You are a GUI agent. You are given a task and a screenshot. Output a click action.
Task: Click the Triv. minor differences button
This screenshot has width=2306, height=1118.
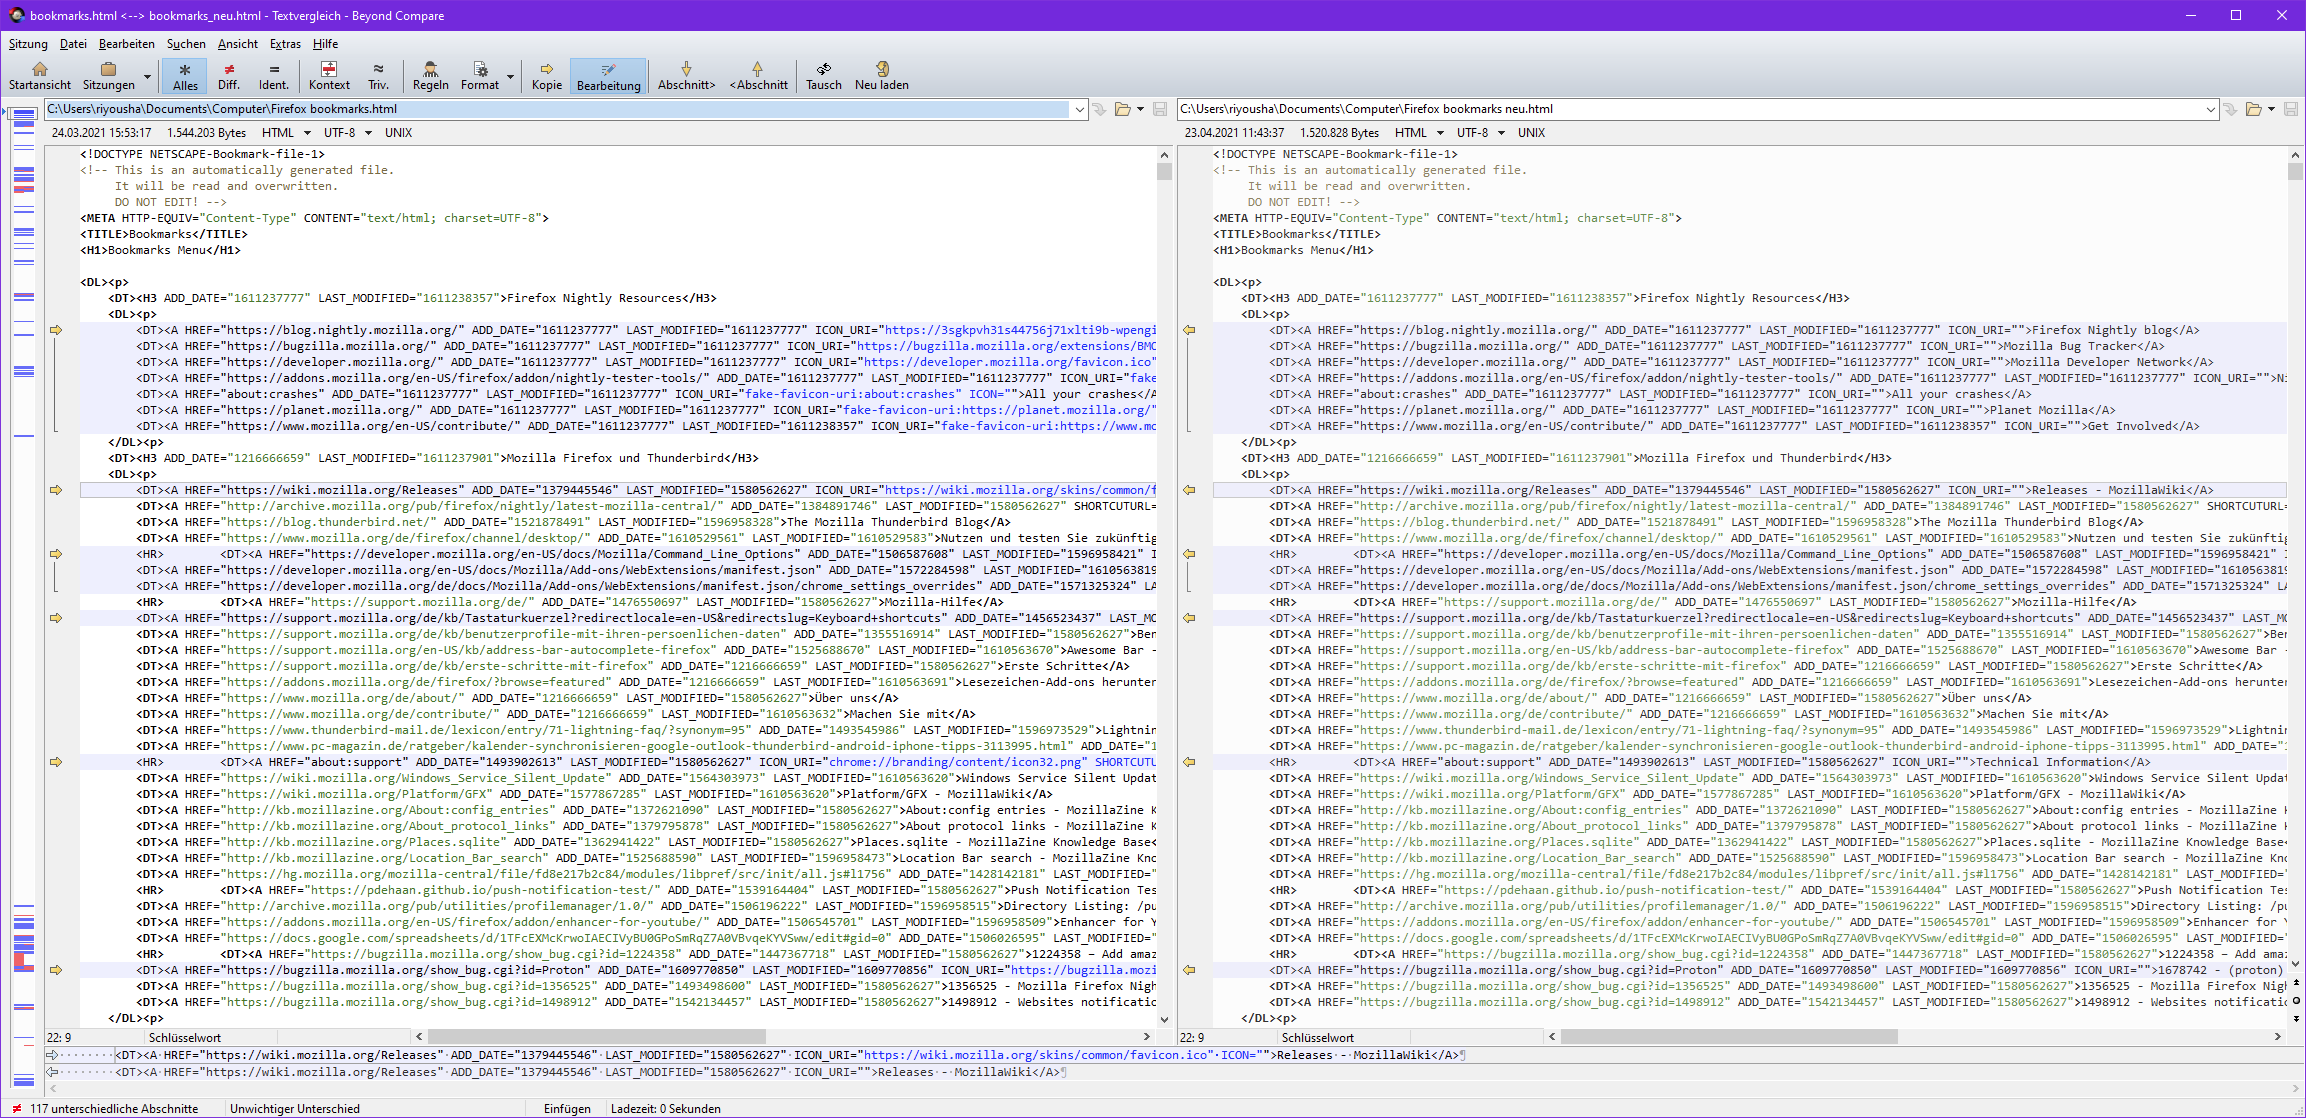point(378,75)
